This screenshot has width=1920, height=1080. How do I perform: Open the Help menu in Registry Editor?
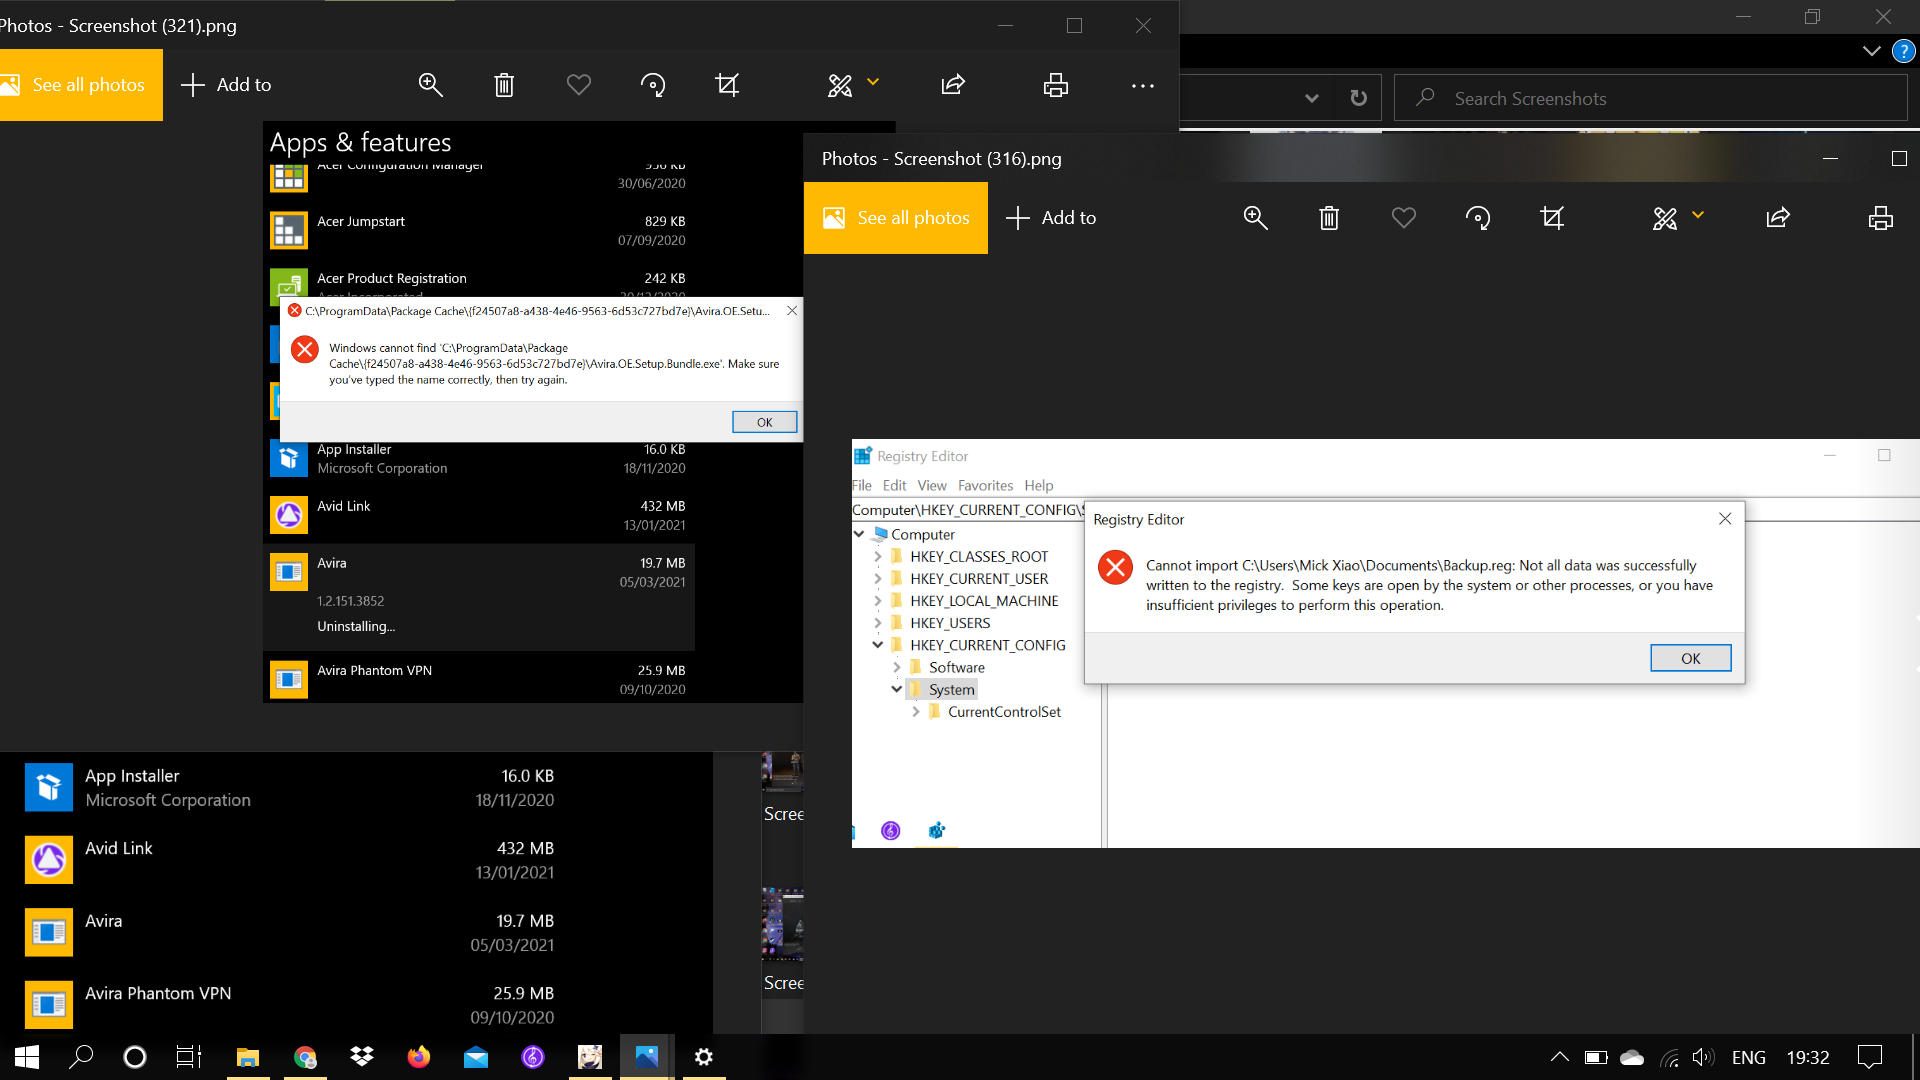pyautogui.click(x=1039, y=485)
